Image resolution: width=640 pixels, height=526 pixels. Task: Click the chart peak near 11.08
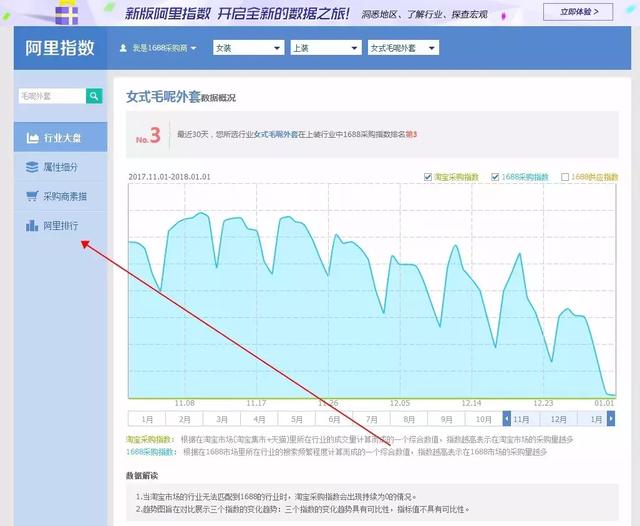(200, 213)
